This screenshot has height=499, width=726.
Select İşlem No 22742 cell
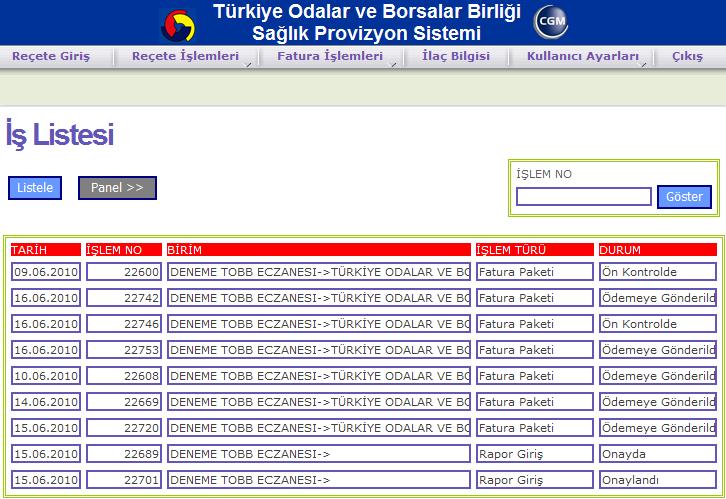coord(124,298)
